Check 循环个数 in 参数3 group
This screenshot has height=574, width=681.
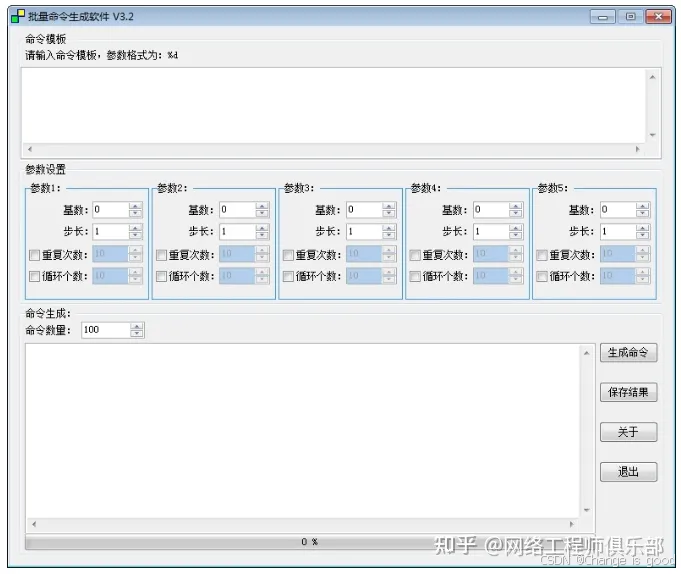[288, 276]
